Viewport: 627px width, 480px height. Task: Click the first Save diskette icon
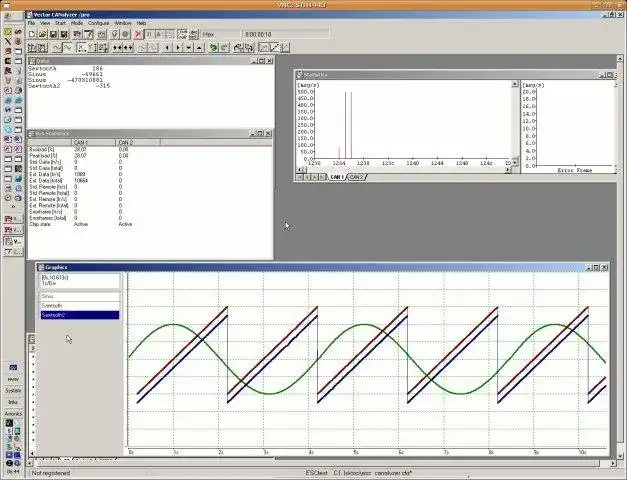tap(53, 34)
